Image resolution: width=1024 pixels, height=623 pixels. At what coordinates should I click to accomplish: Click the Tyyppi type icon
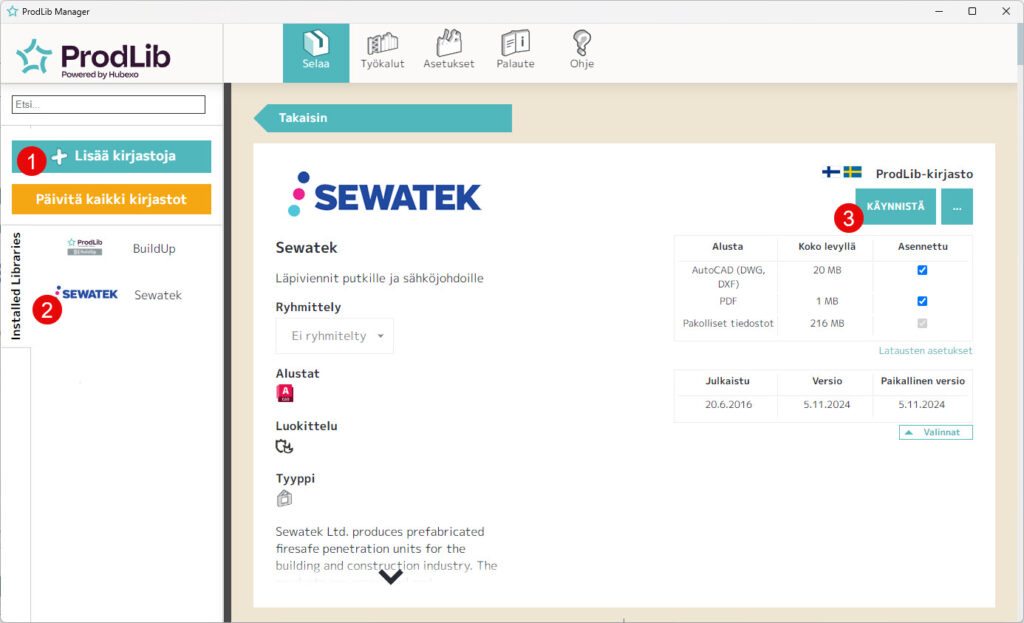[284, 498]
